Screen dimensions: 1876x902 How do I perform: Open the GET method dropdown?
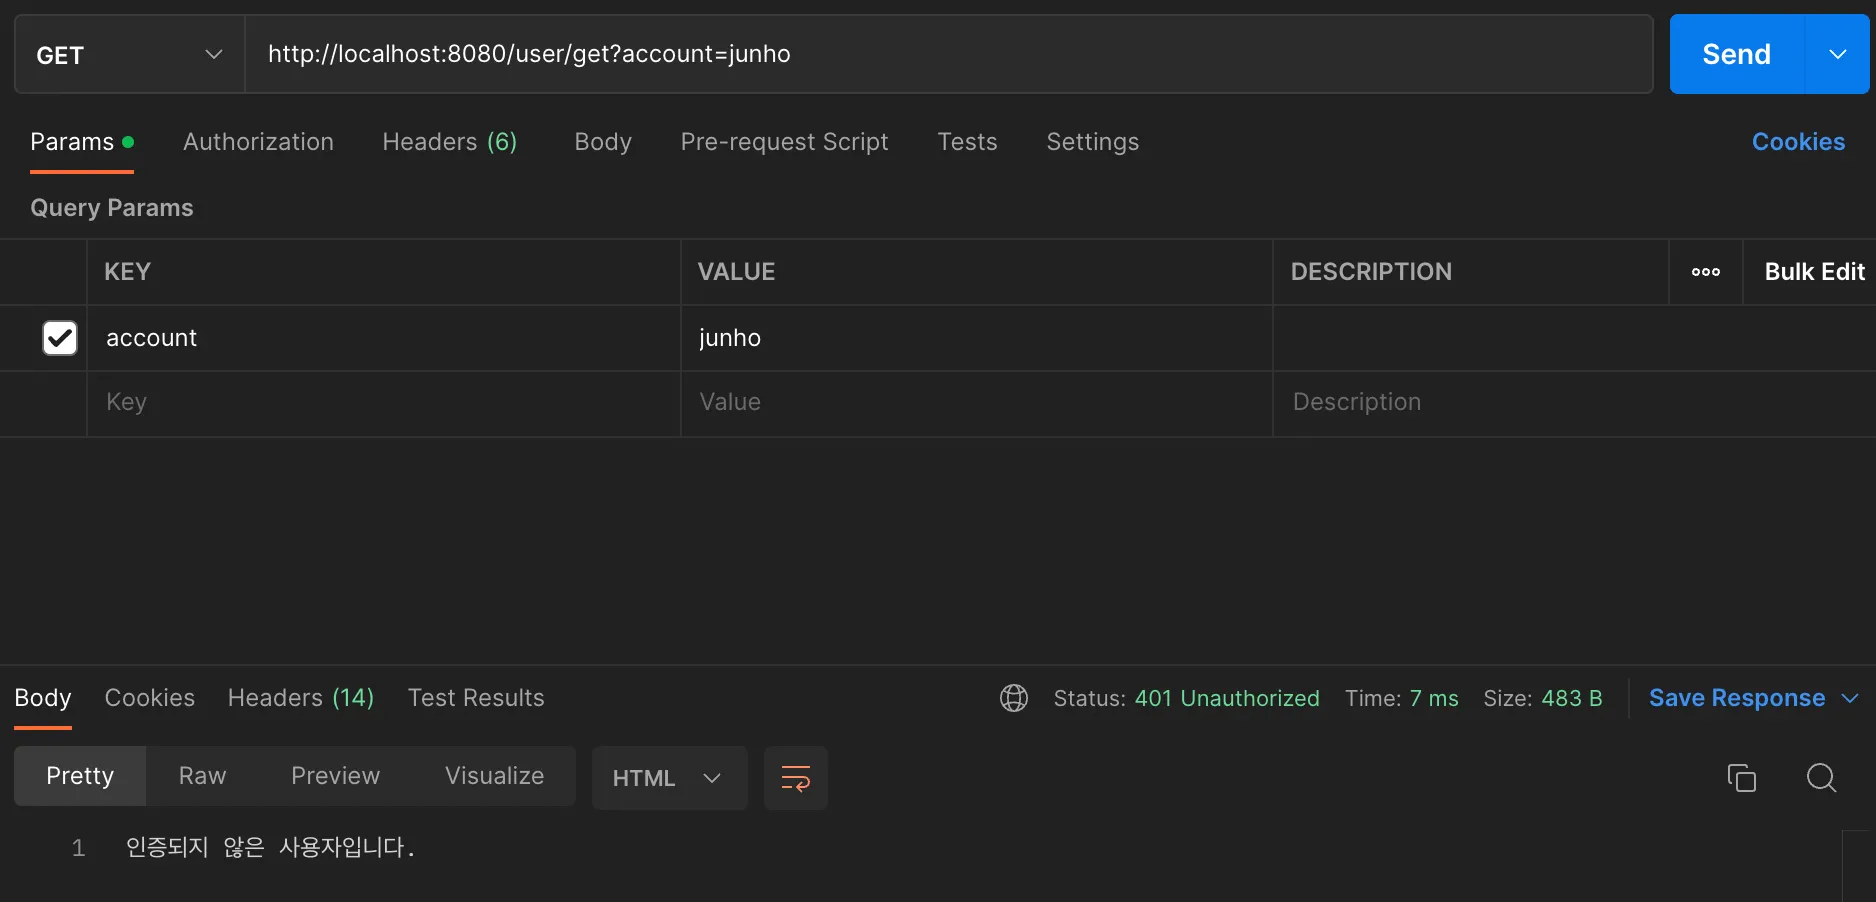pyautogui.click(x=130, y=55)
